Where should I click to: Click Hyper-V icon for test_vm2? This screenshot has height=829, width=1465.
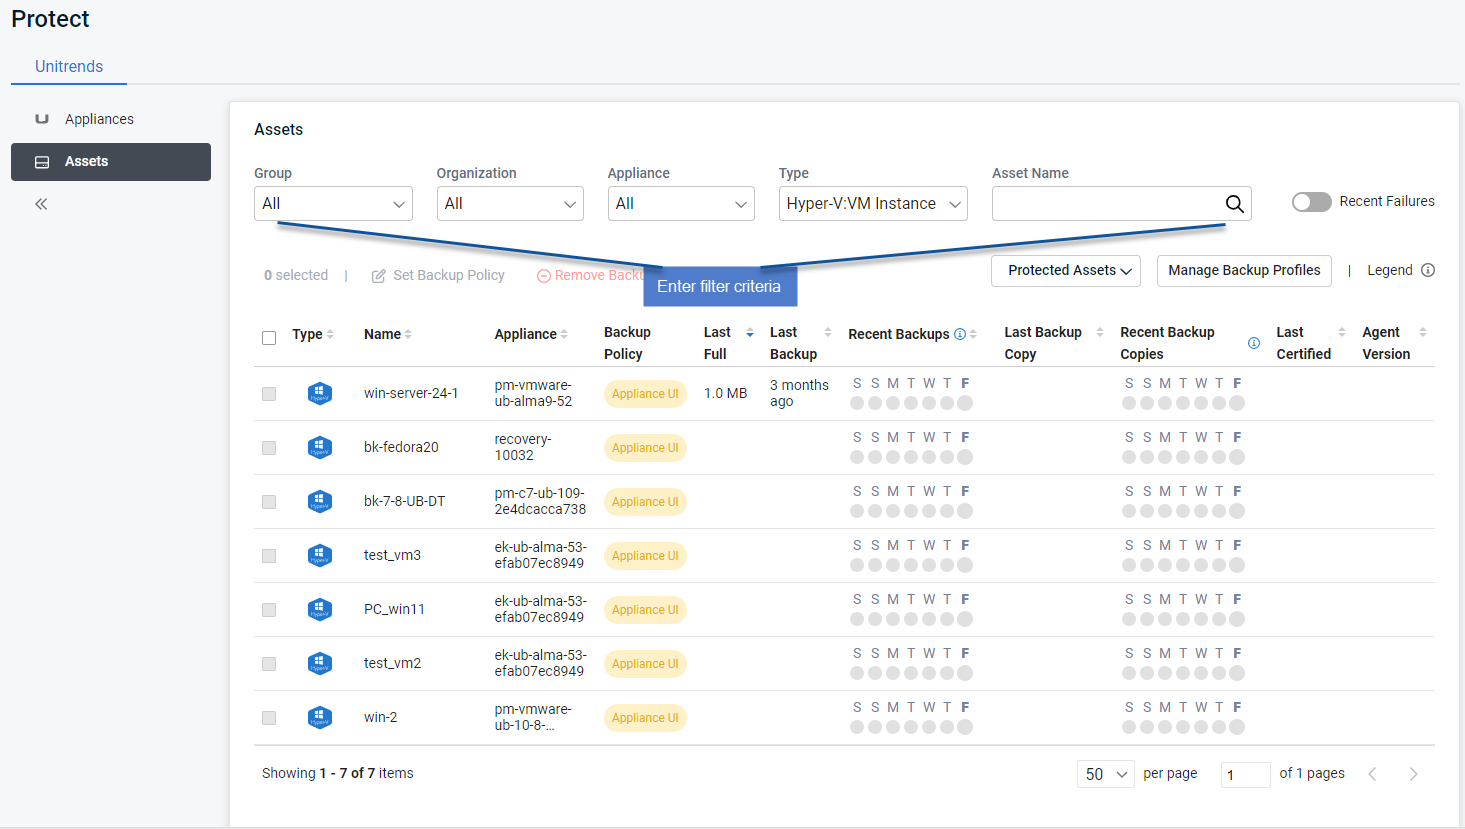[x=320, y=664]
